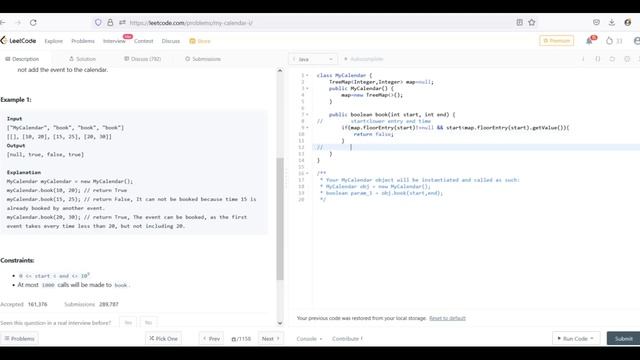Open the Problems list button
The image size is (640, 360).
[19, 339]
